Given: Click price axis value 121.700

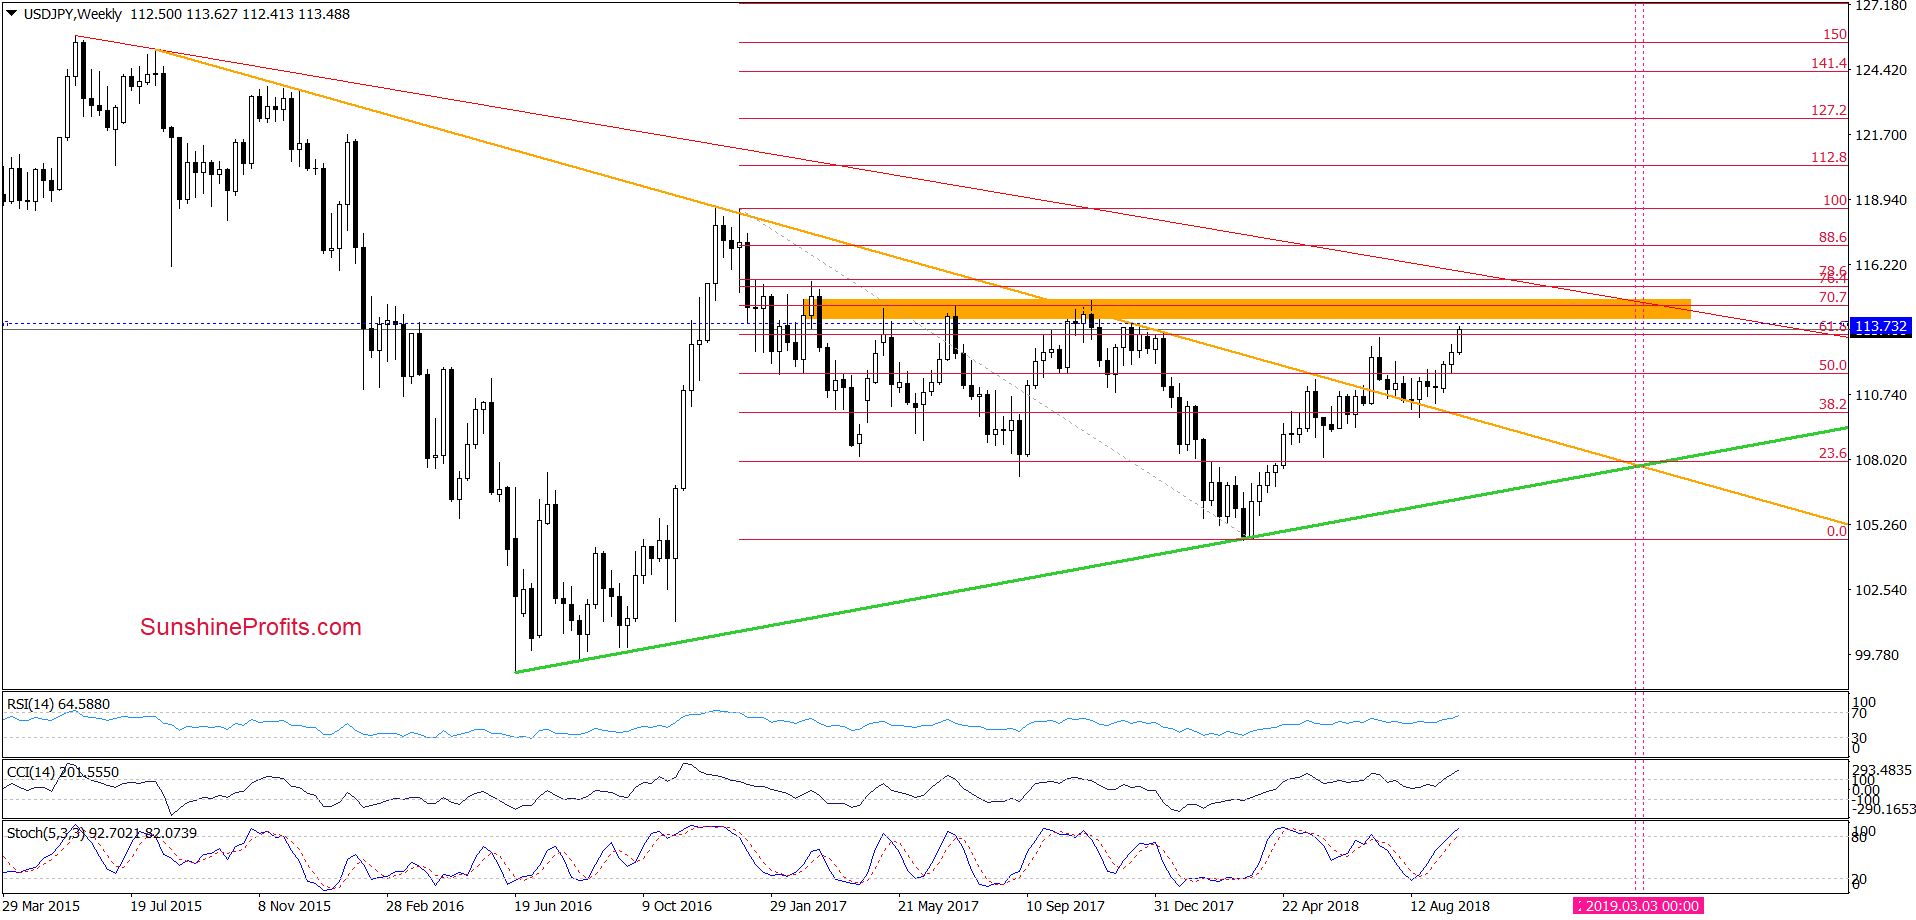Looking at the screenshot, I should tap(1881, 135).
